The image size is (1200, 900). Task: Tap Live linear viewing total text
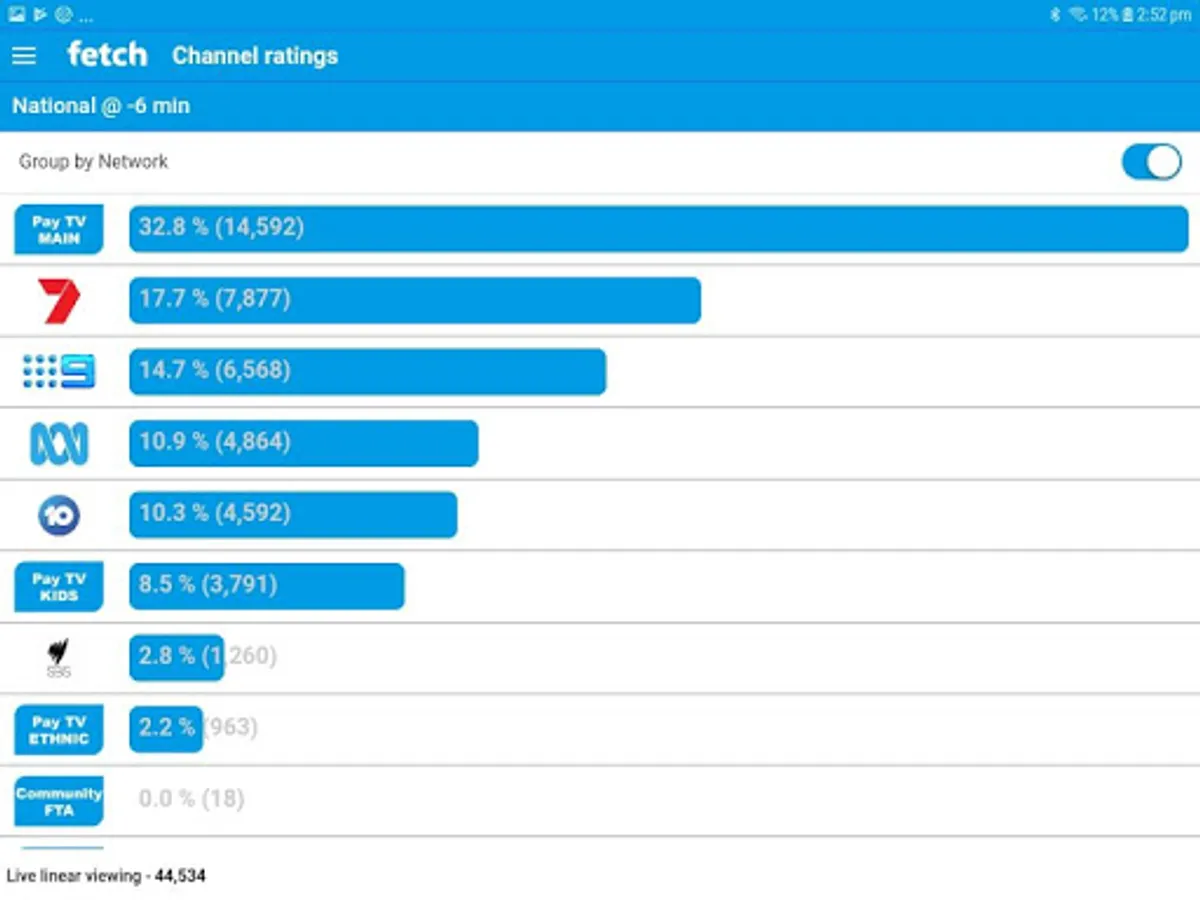click(106, 876)
